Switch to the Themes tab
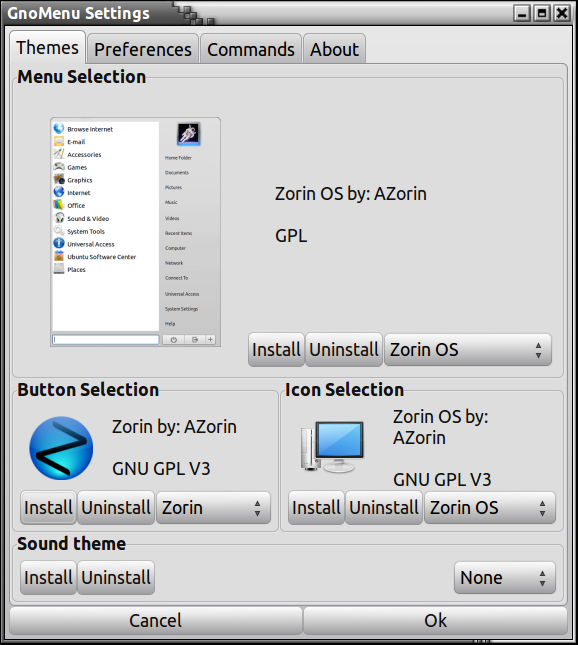Screen dimensions: 578x645 pyautogui.click(x=47, y=47)
